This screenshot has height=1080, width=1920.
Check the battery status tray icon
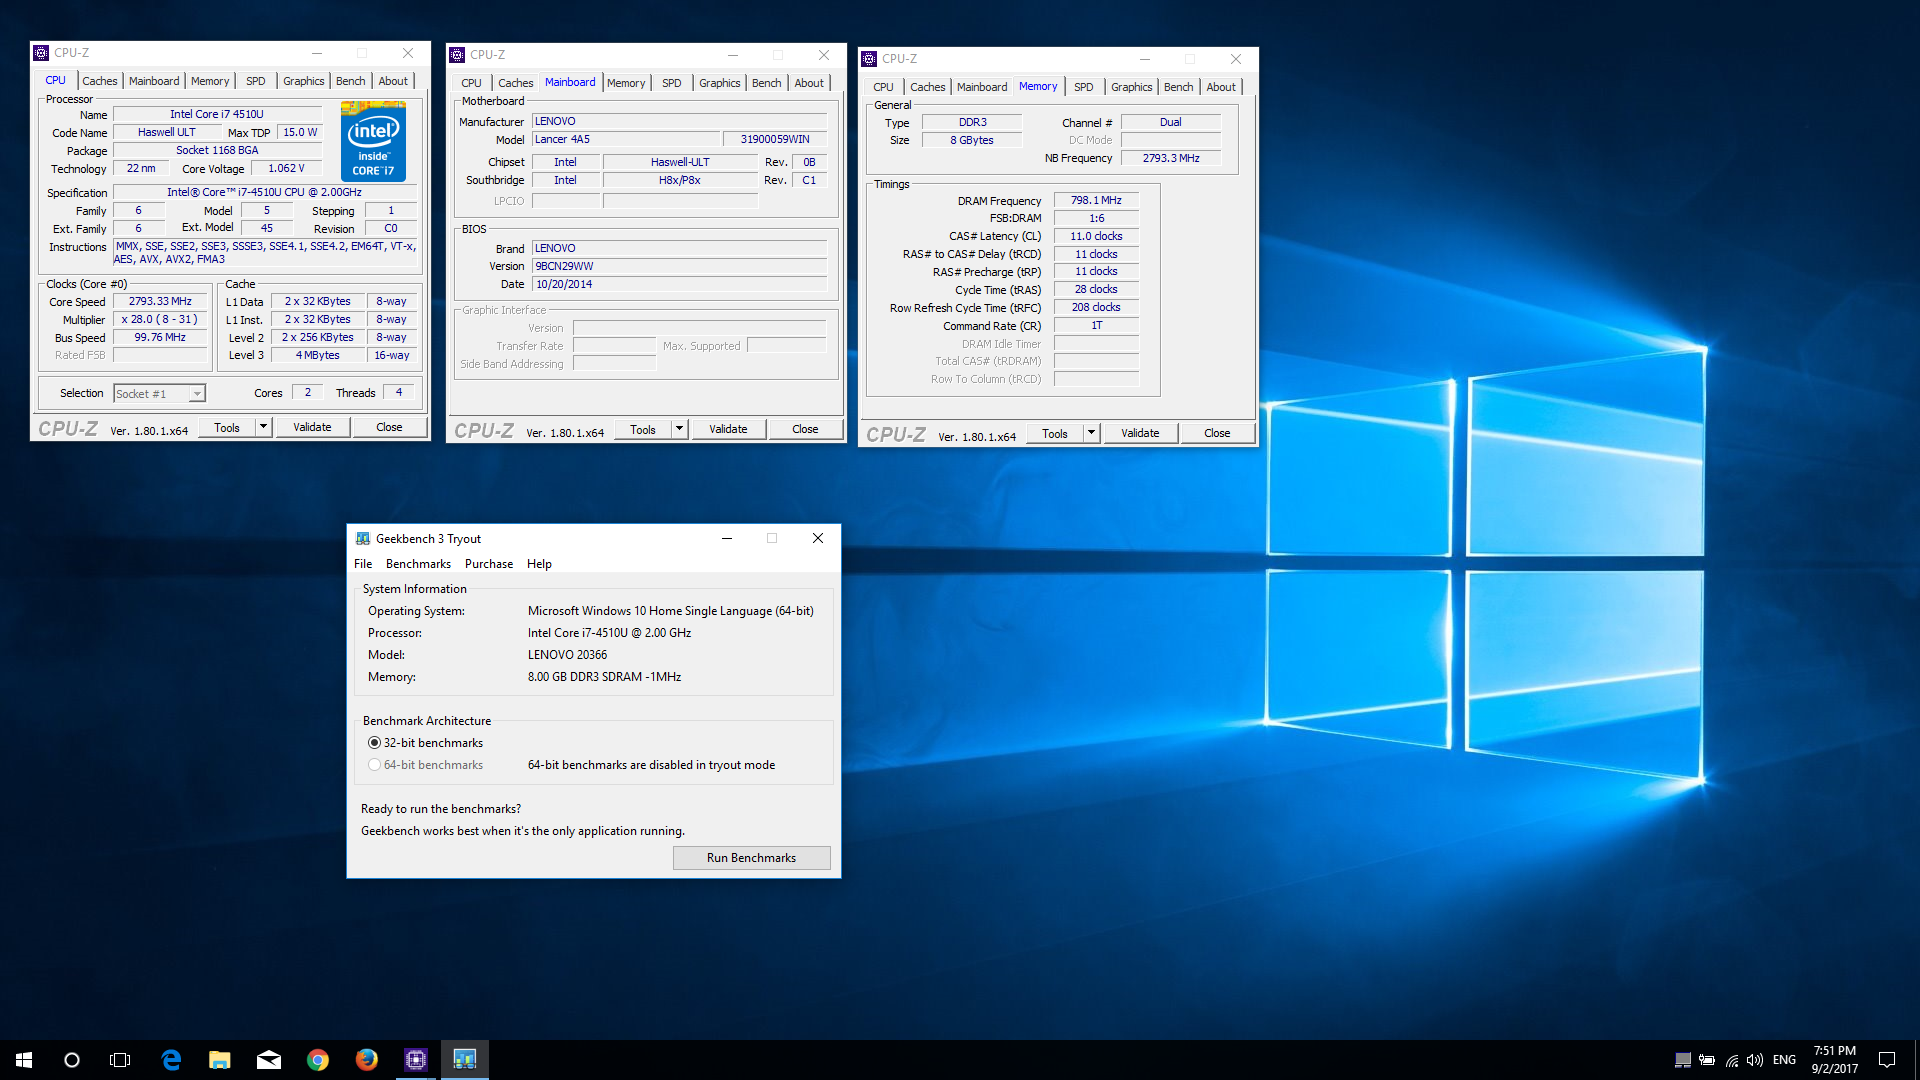(1707, 1060)
